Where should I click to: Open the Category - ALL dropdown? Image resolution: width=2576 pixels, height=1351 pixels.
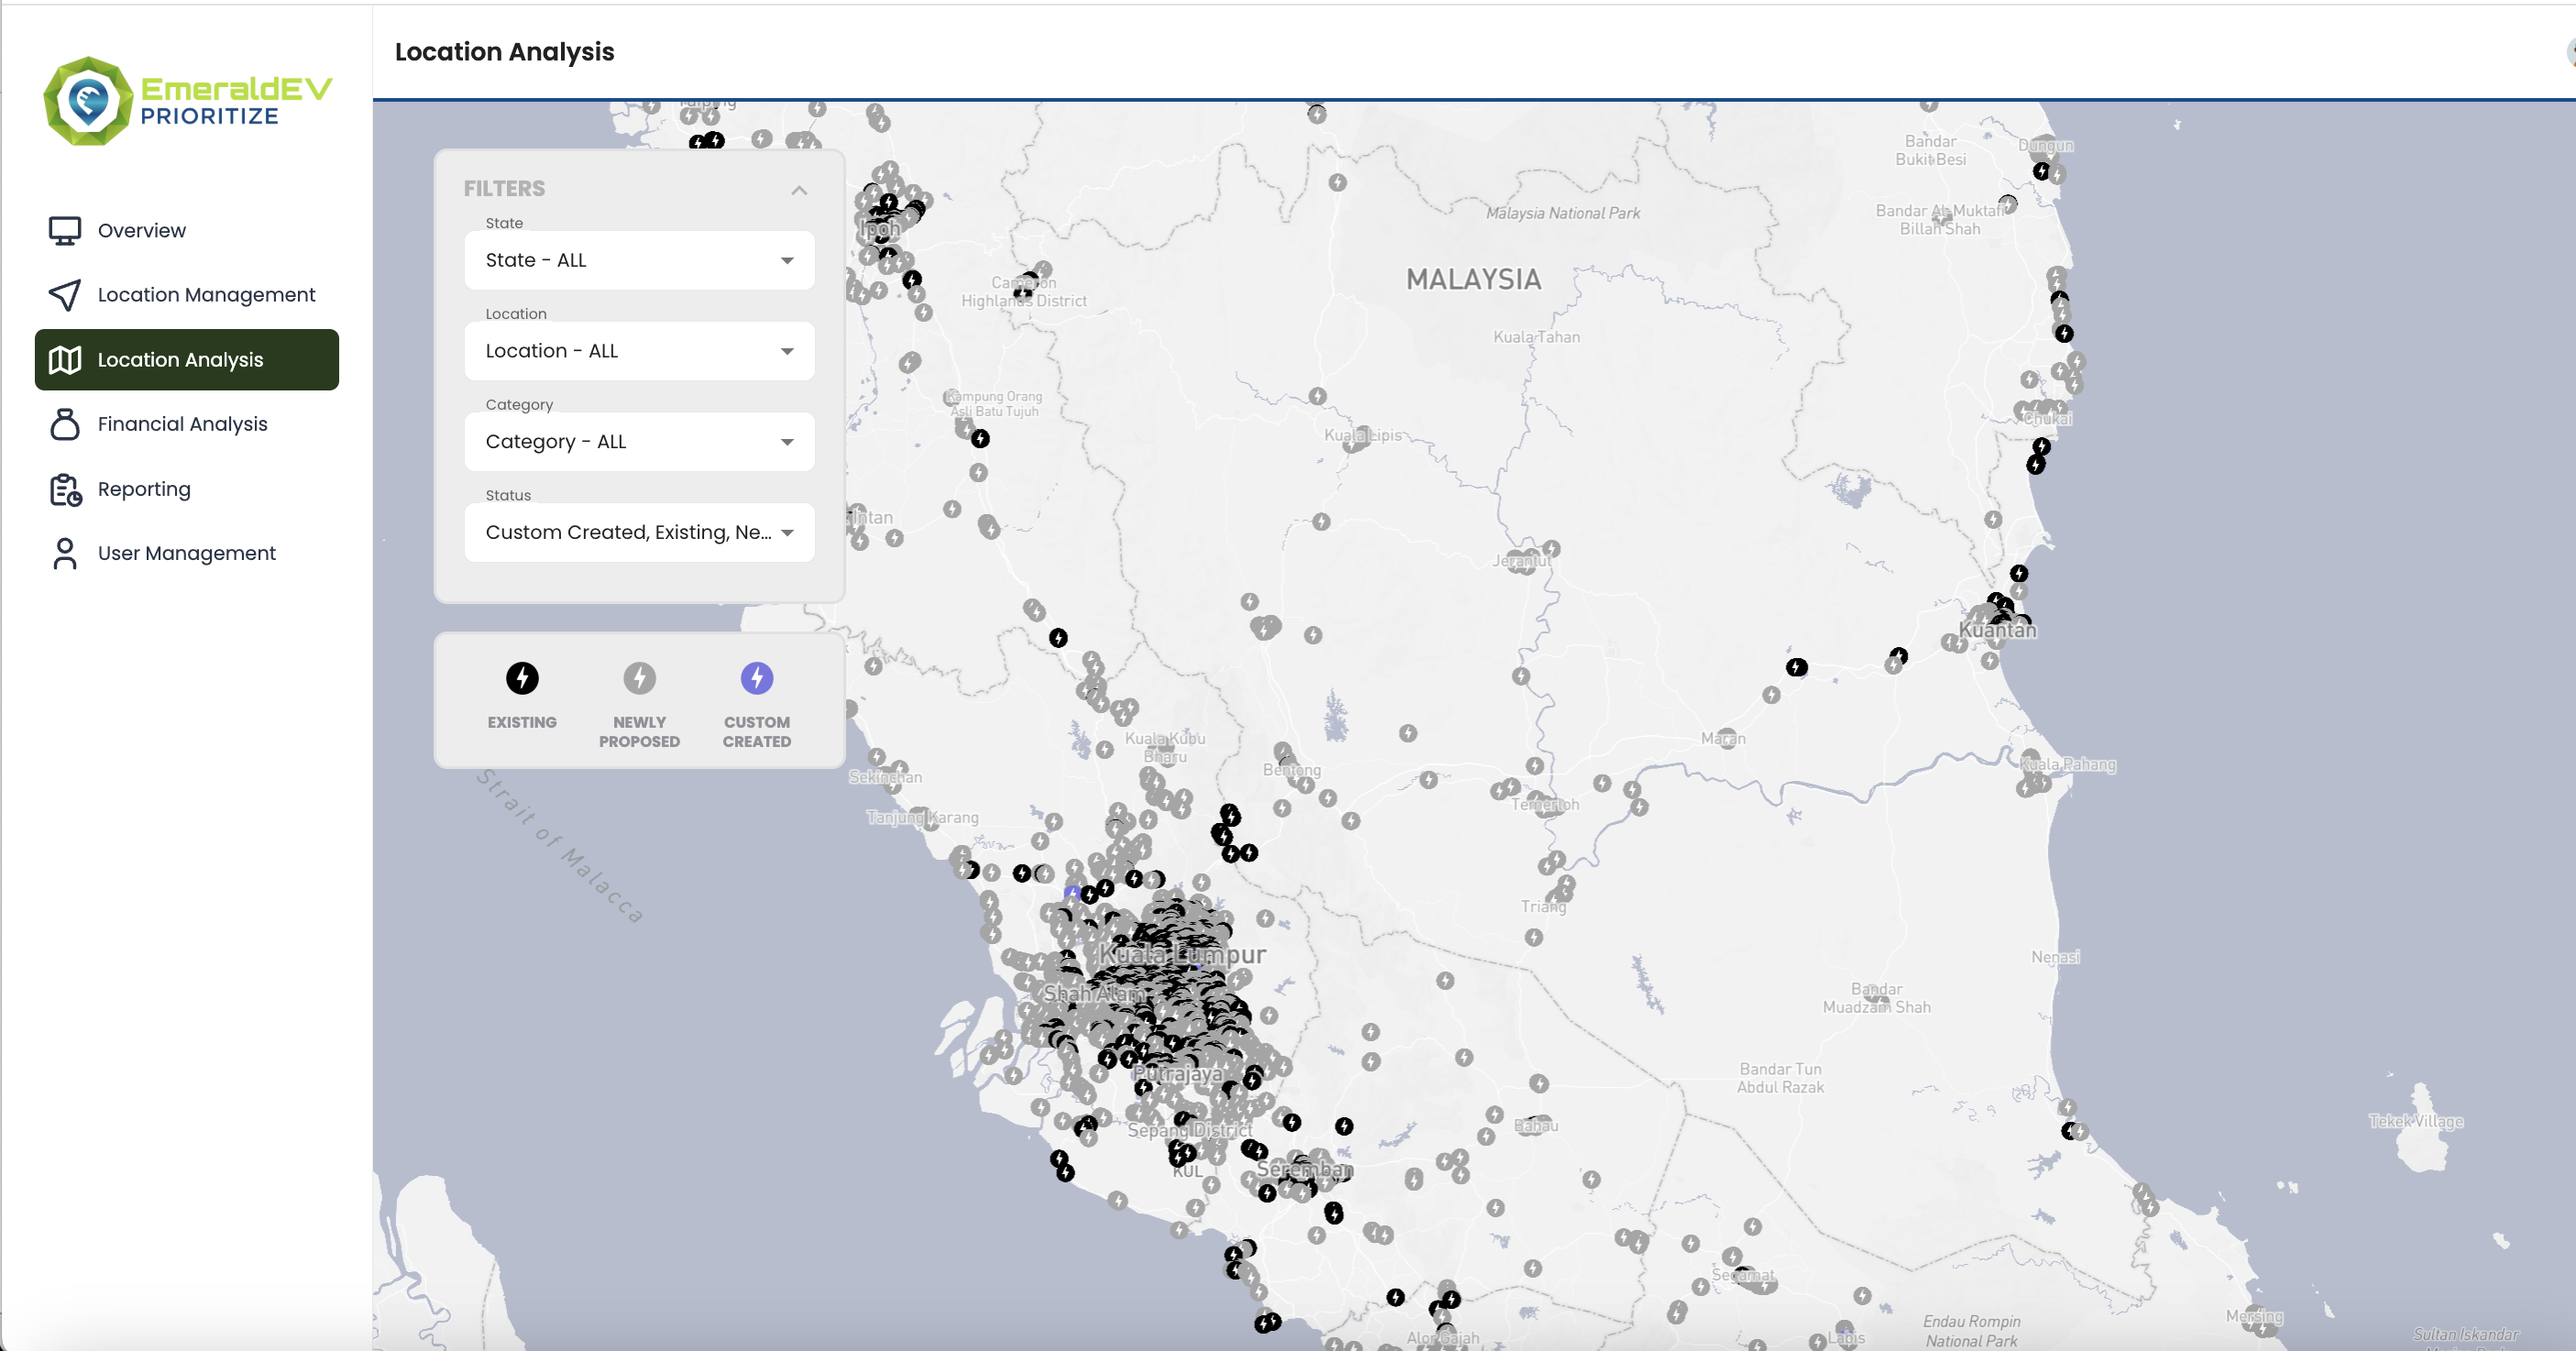point(639,442)
